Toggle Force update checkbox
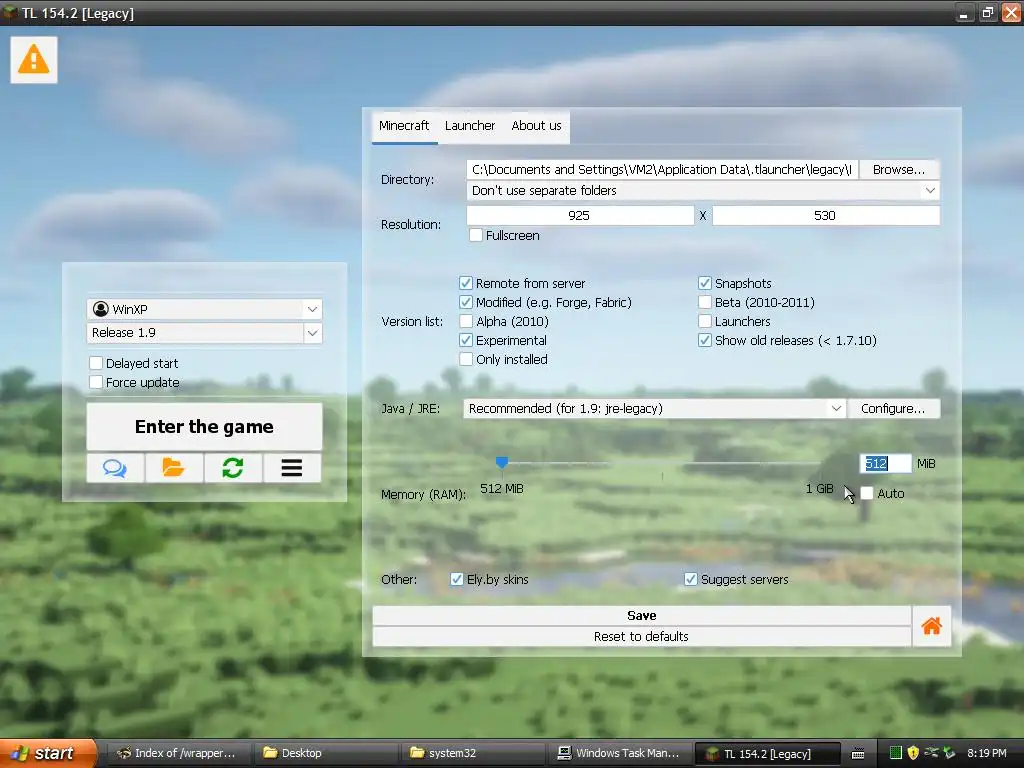This screenshot has width=1024, height=768. pyautogui.click(x=96, y=382)
